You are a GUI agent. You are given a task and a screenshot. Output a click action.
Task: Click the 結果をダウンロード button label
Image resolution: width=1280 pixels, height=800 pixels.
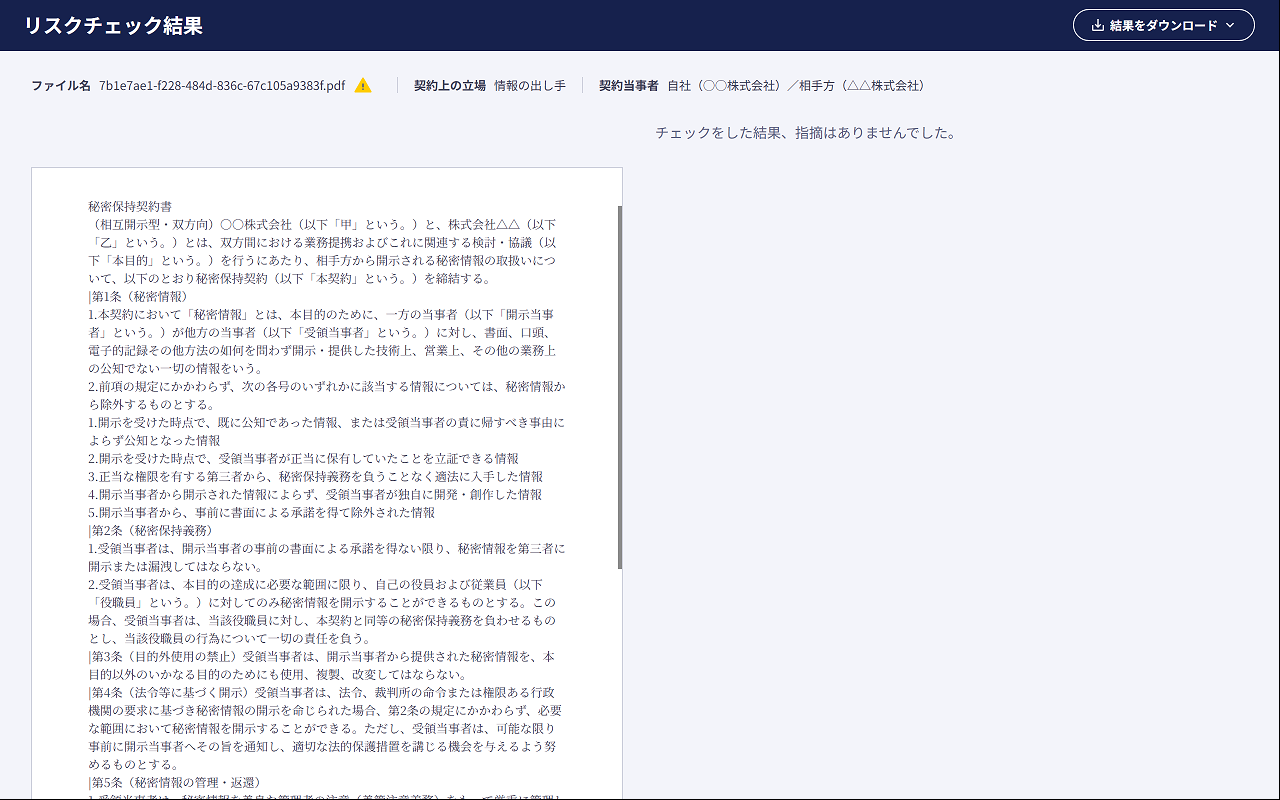click(x=1164, y=25)
